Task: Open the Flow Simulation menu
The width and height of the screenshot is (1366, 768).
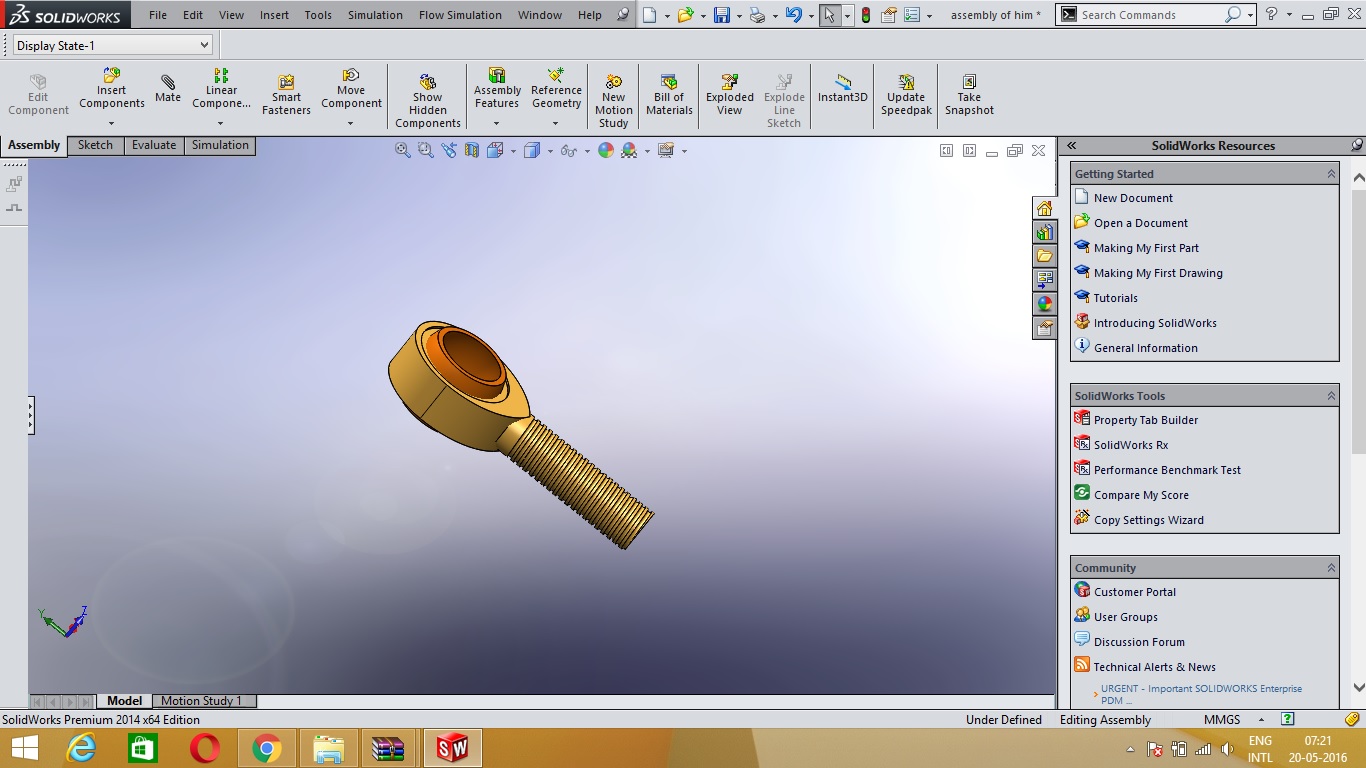Action: point(460,15)
